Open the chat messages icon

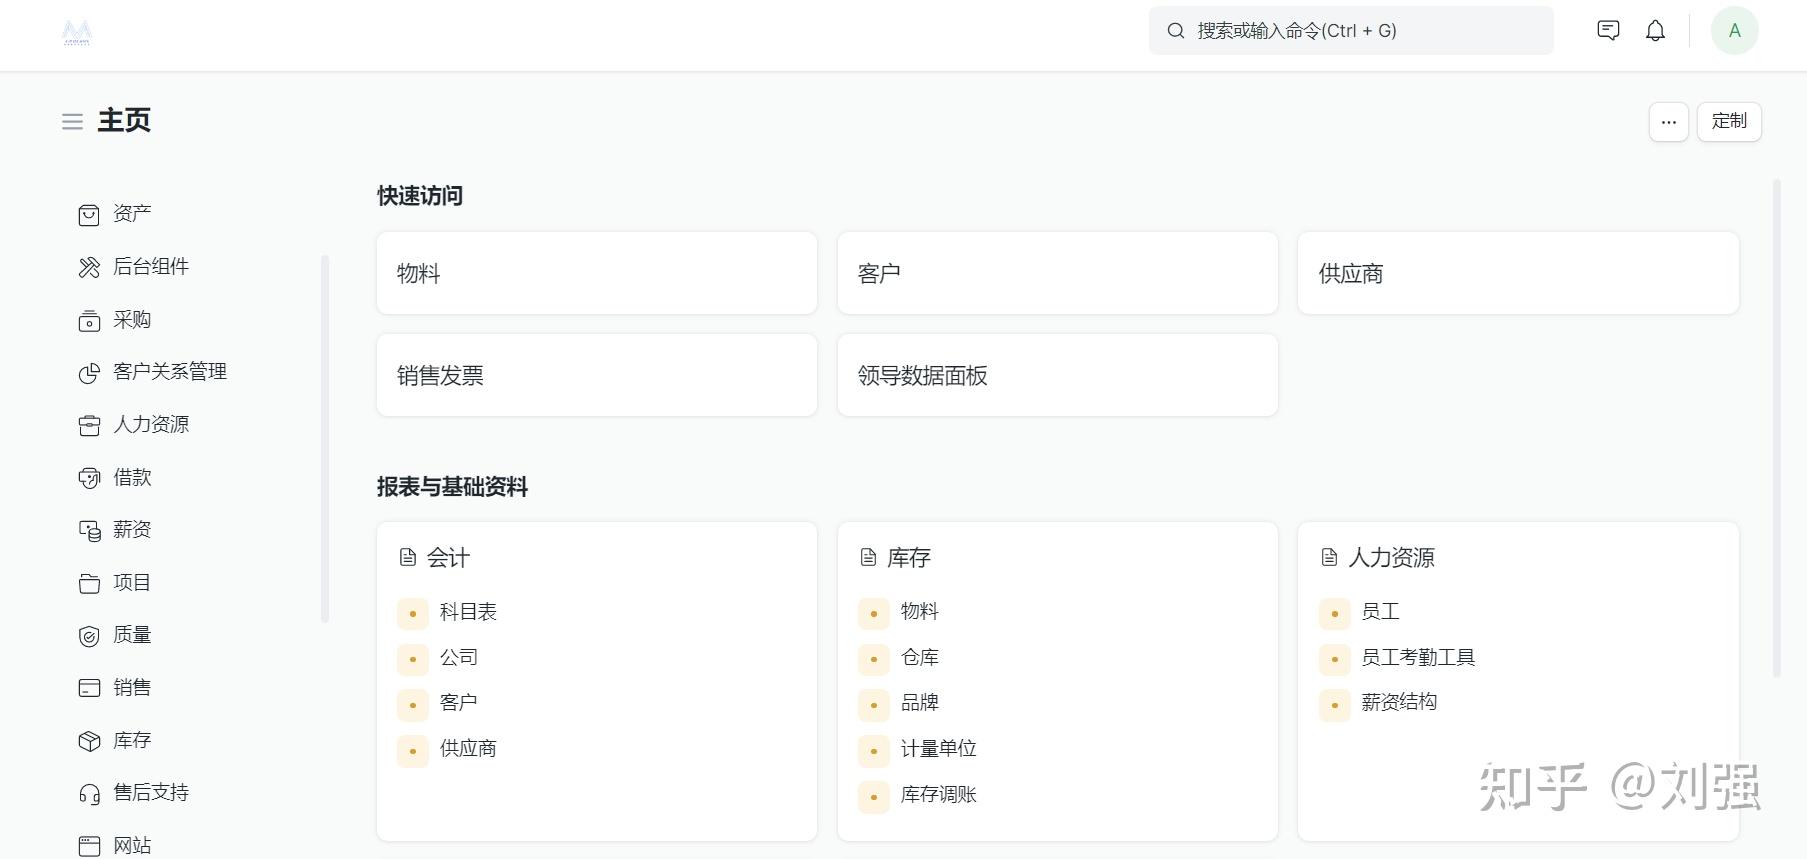1608,31
